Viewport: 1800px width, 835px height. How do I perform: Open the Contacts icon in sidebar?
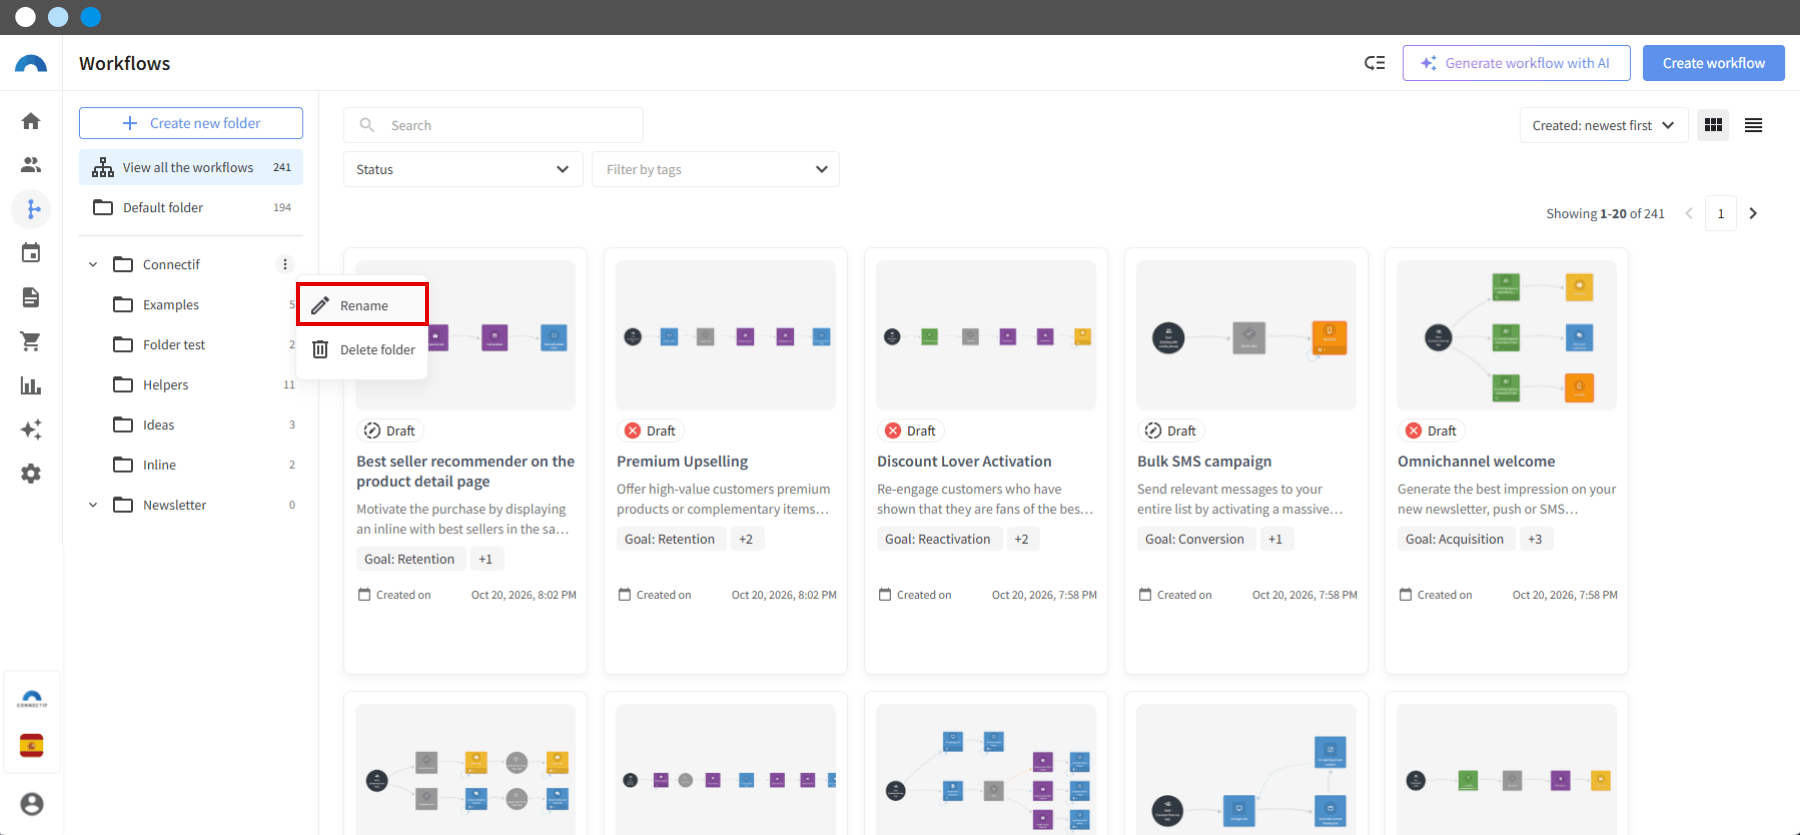pos(31,165)
